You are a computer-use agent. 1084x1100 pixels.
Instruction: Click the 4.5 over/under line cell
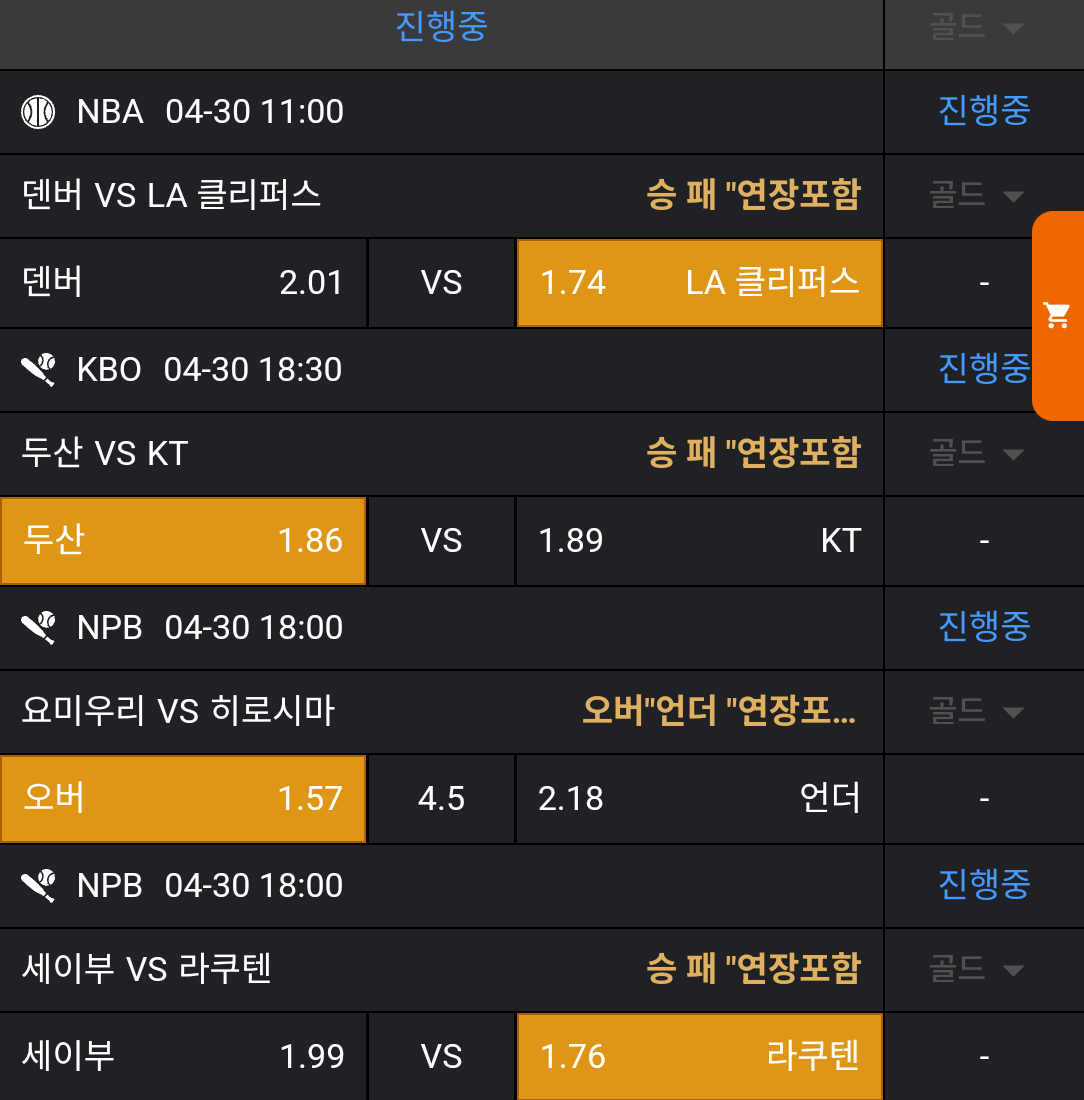(441, 799)
